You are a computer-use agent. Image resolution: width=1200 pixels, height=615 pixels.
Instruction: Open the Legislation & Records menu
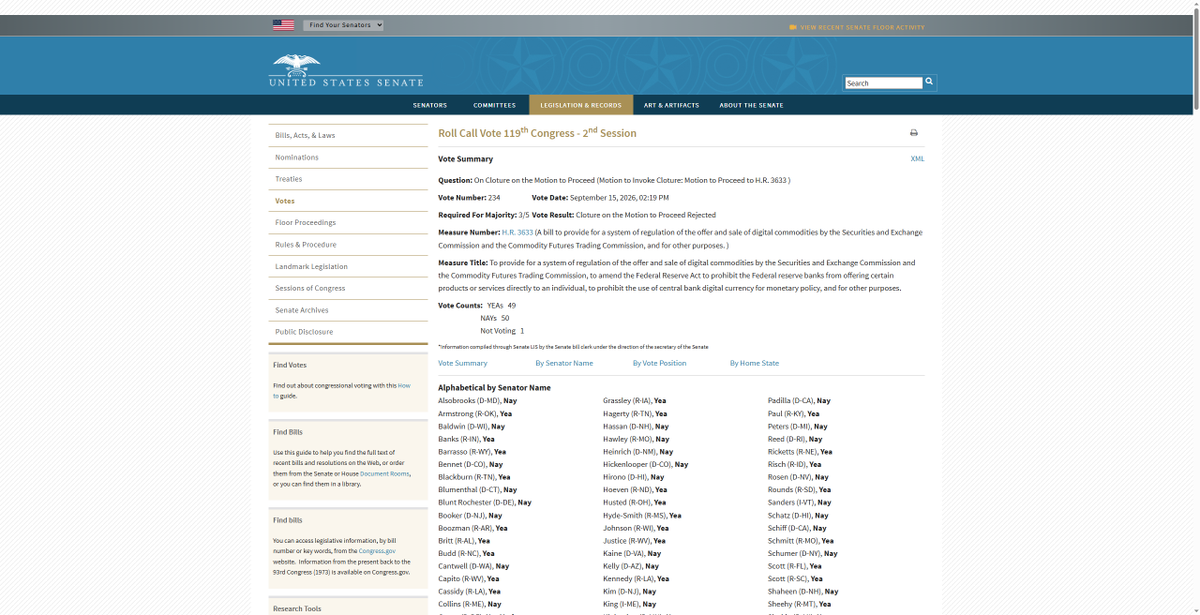click(x=581, y=105)
